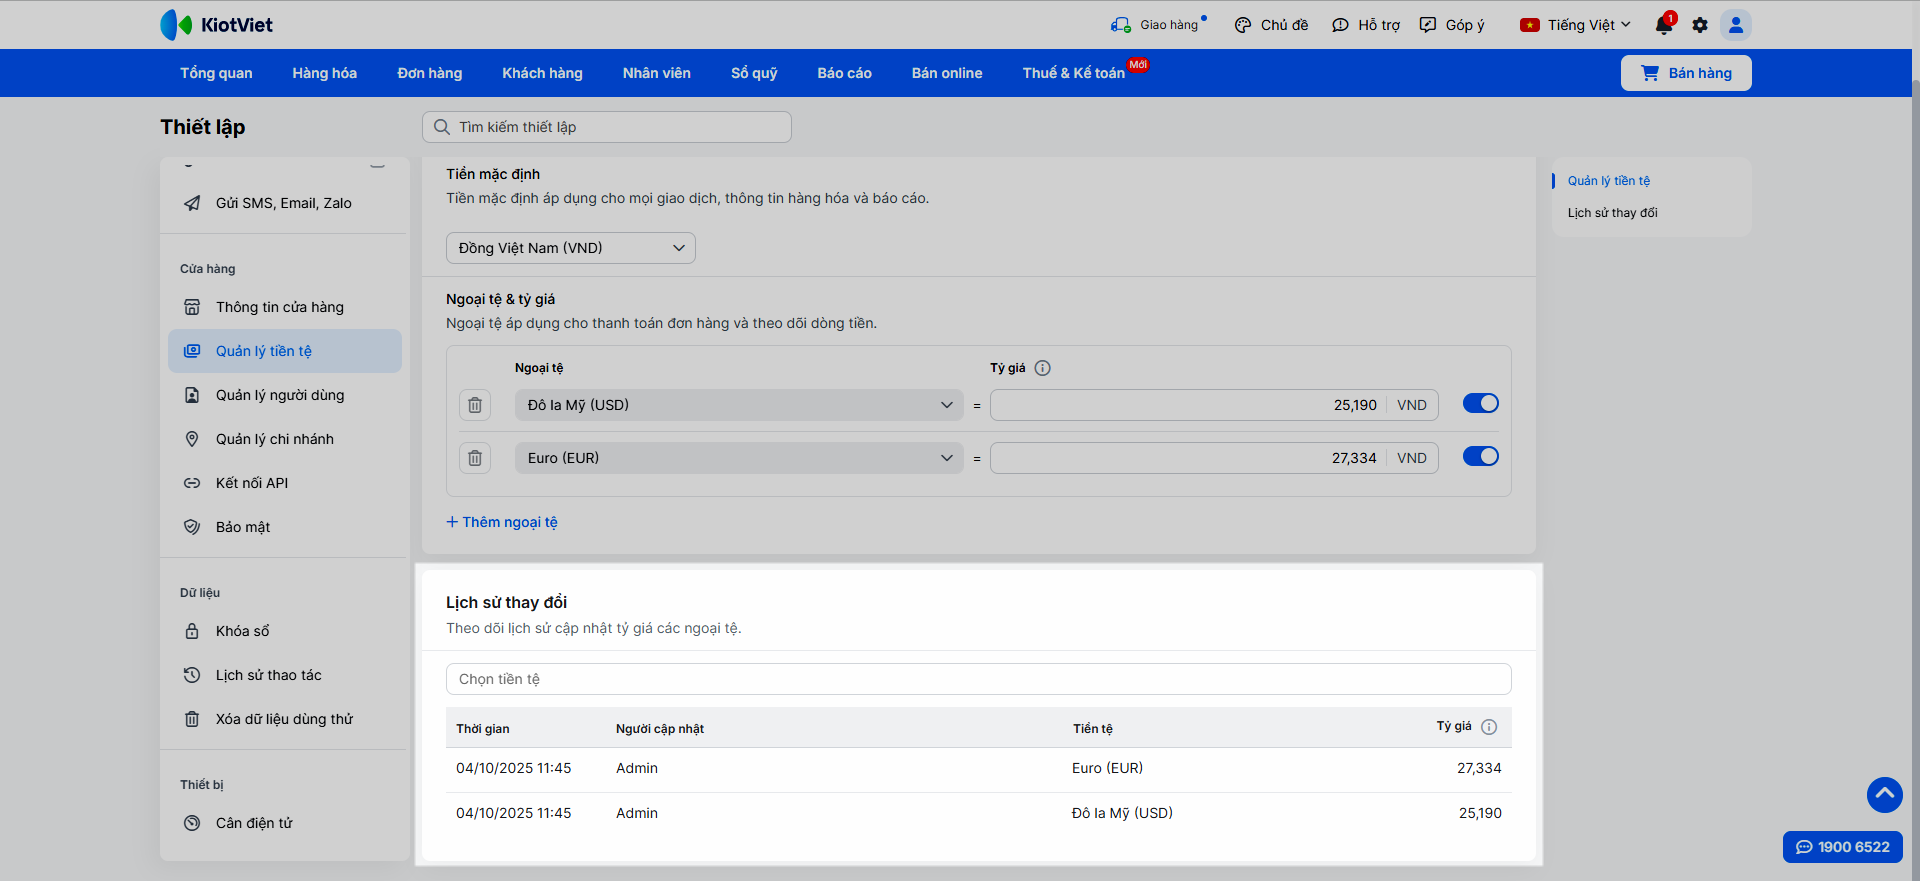Go to Báo cáo menu
The width and height of the screenshot is (1920, 881).
tap(844, 73)
